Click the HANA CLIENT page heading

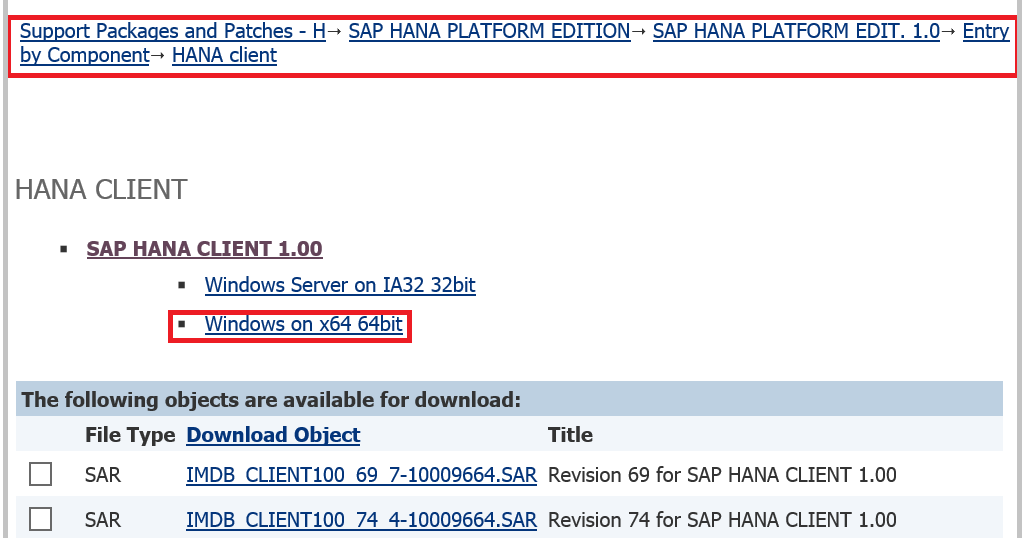(101, 190)
